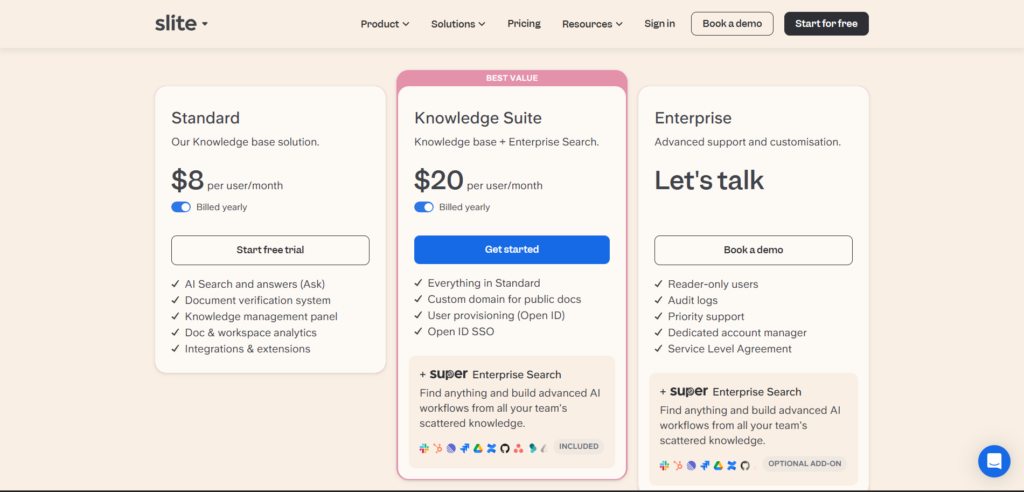Click the Let's talk heading
This screenshot has height=492, width=1024.
709,180
